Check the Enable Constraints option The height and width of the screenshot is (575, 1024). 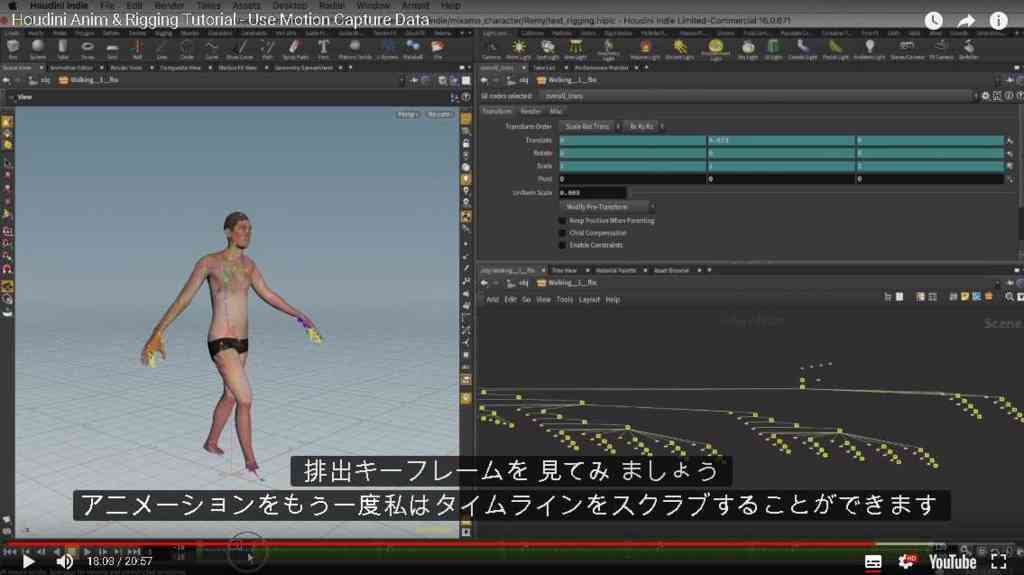pyautogui.click(x=562, y=246)
